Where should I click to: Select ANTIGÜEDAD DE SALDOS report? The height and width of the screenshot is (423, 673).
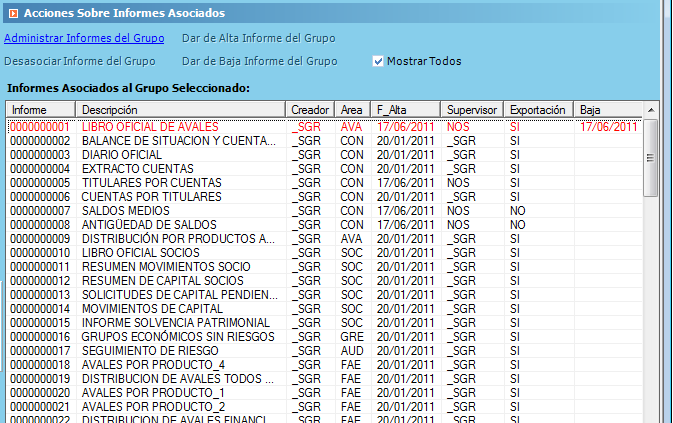[x=324, y=225]
